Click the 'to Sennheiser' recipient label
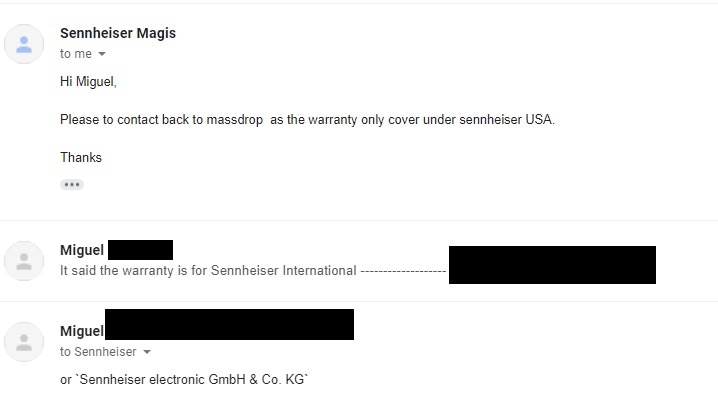 (98, 352)
